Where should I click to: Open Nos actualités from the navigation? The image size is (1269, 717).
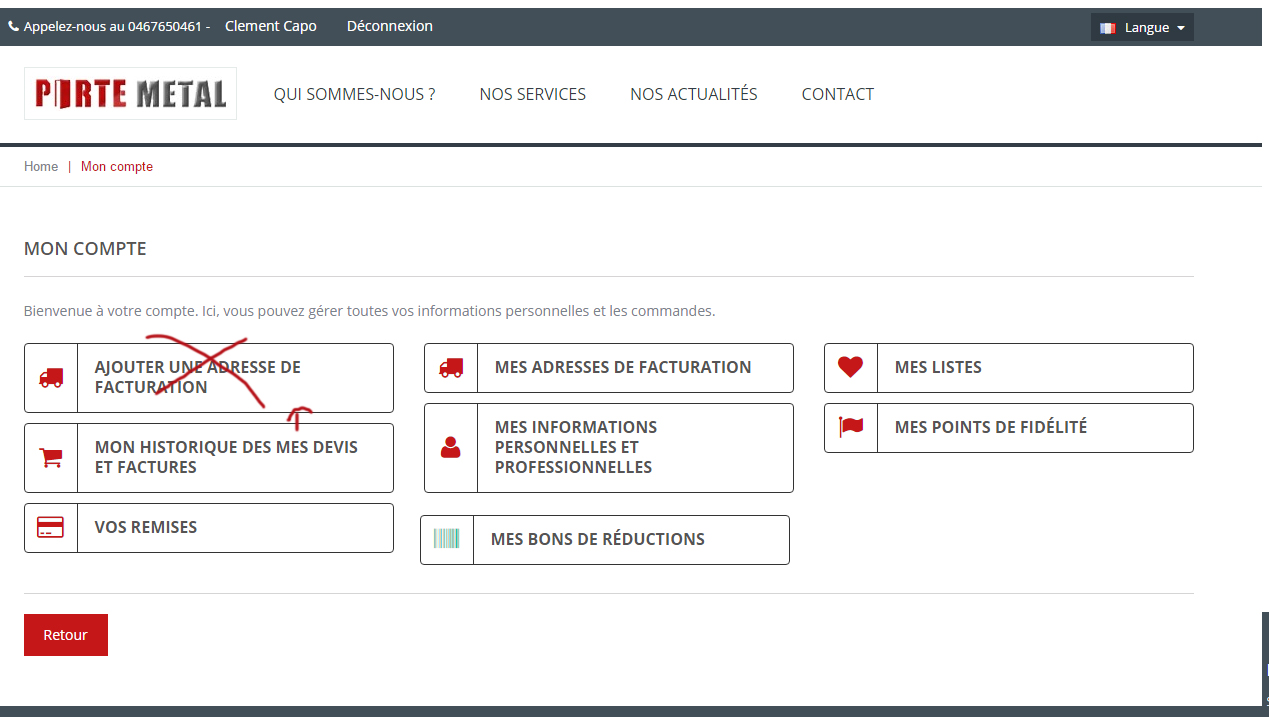[694, 94]
